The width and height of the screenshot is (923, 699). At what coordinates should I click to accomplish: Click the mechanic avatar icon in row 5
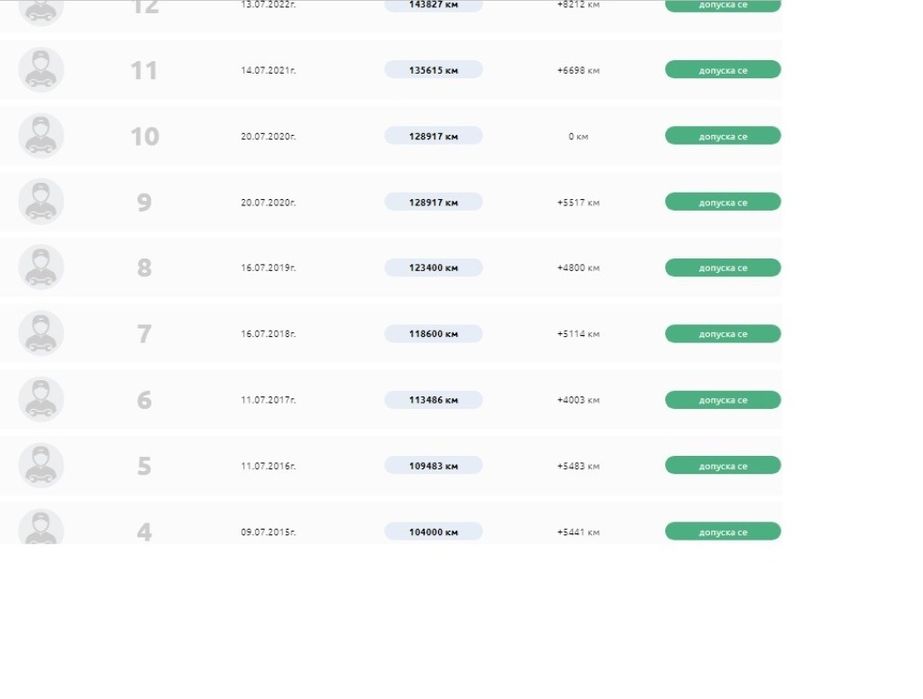(41, 466)
